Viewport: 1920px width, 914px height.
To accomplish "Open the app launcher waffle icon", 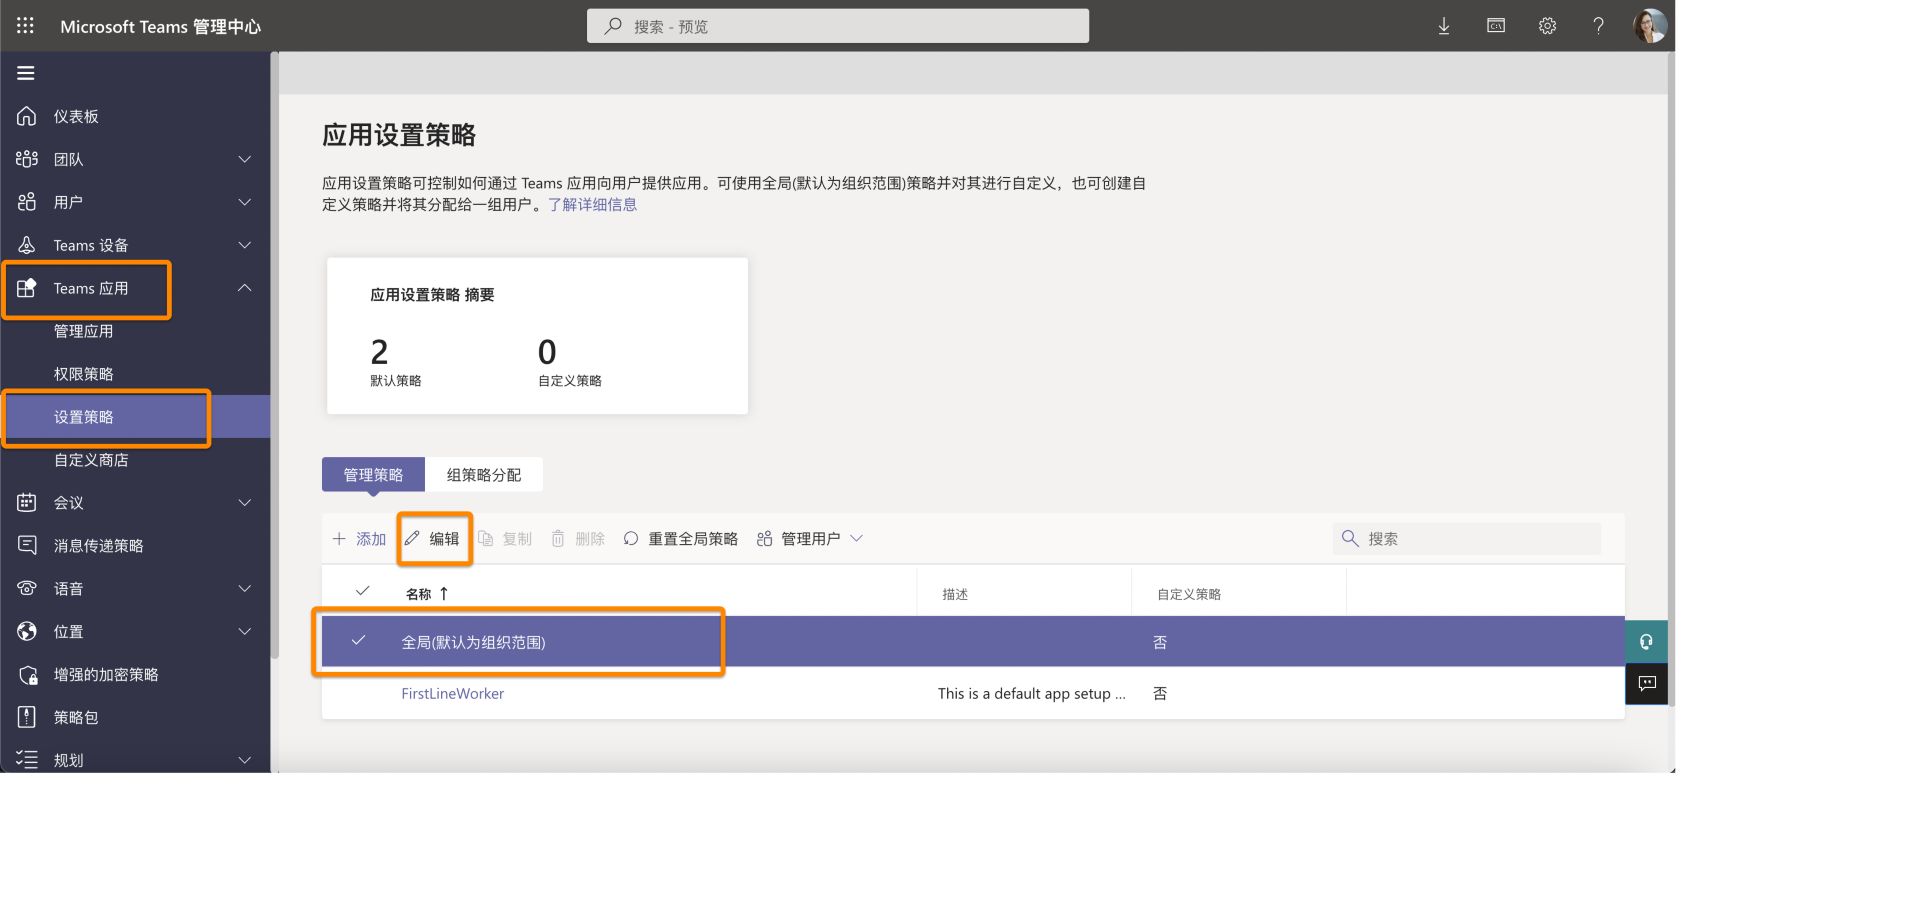I will point(26,26).
